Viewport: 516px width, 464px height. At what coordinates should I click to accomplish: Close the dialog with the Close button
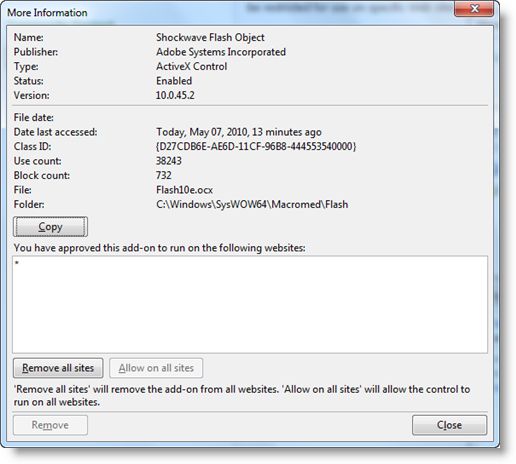[449, 425]
